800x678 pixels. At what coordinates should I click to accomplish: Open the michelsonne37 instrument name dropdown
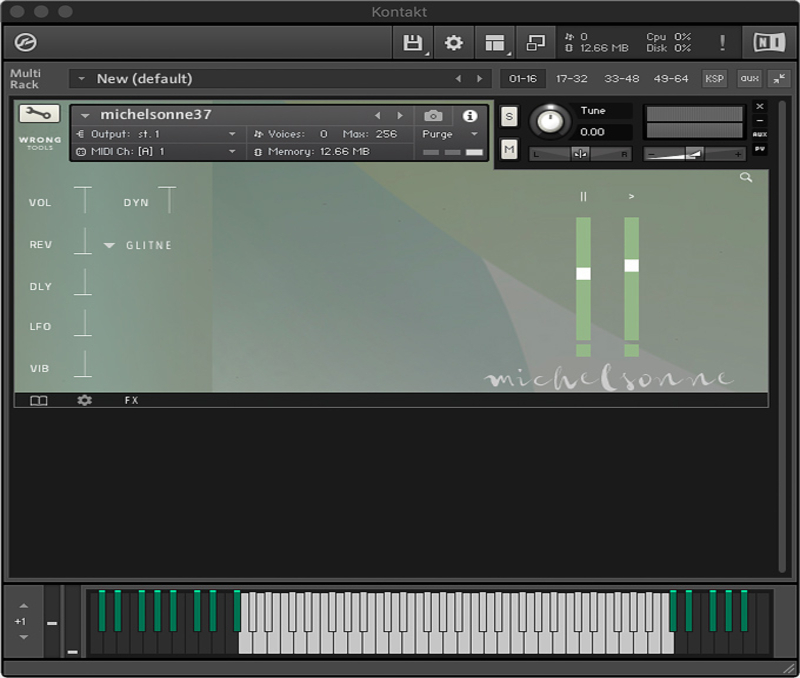85,115
